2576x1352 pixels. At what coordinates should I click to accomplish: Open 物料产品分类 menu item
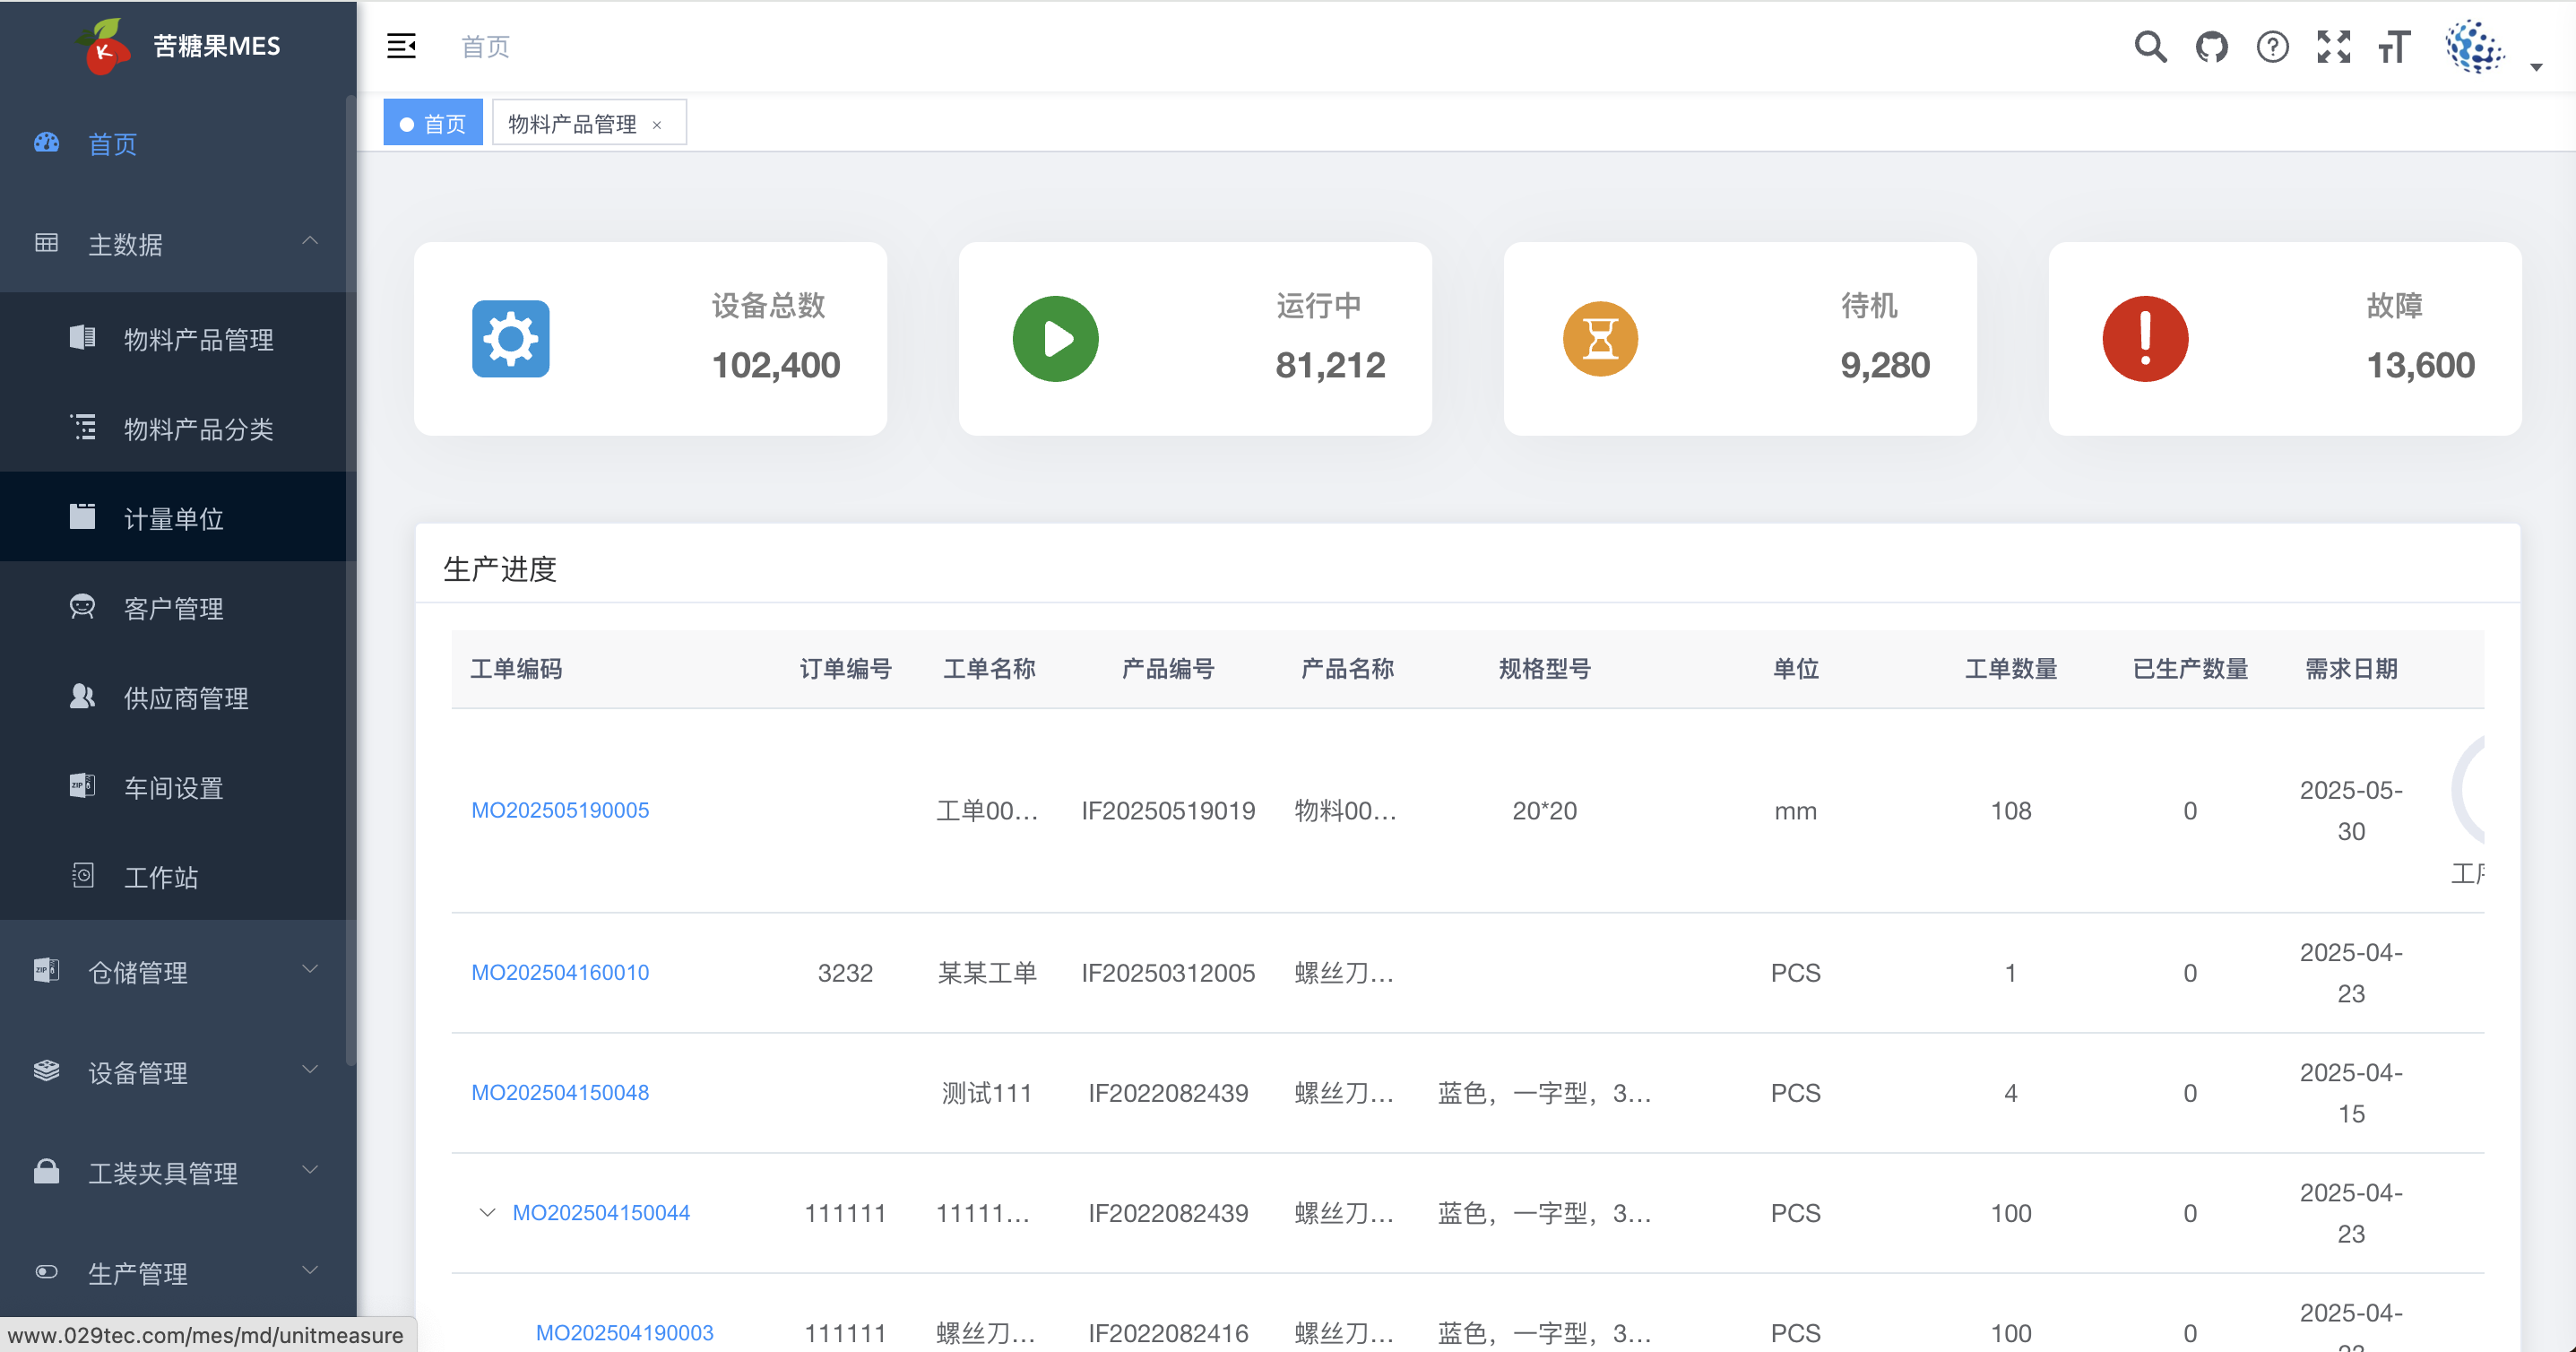tap(178, 428)
